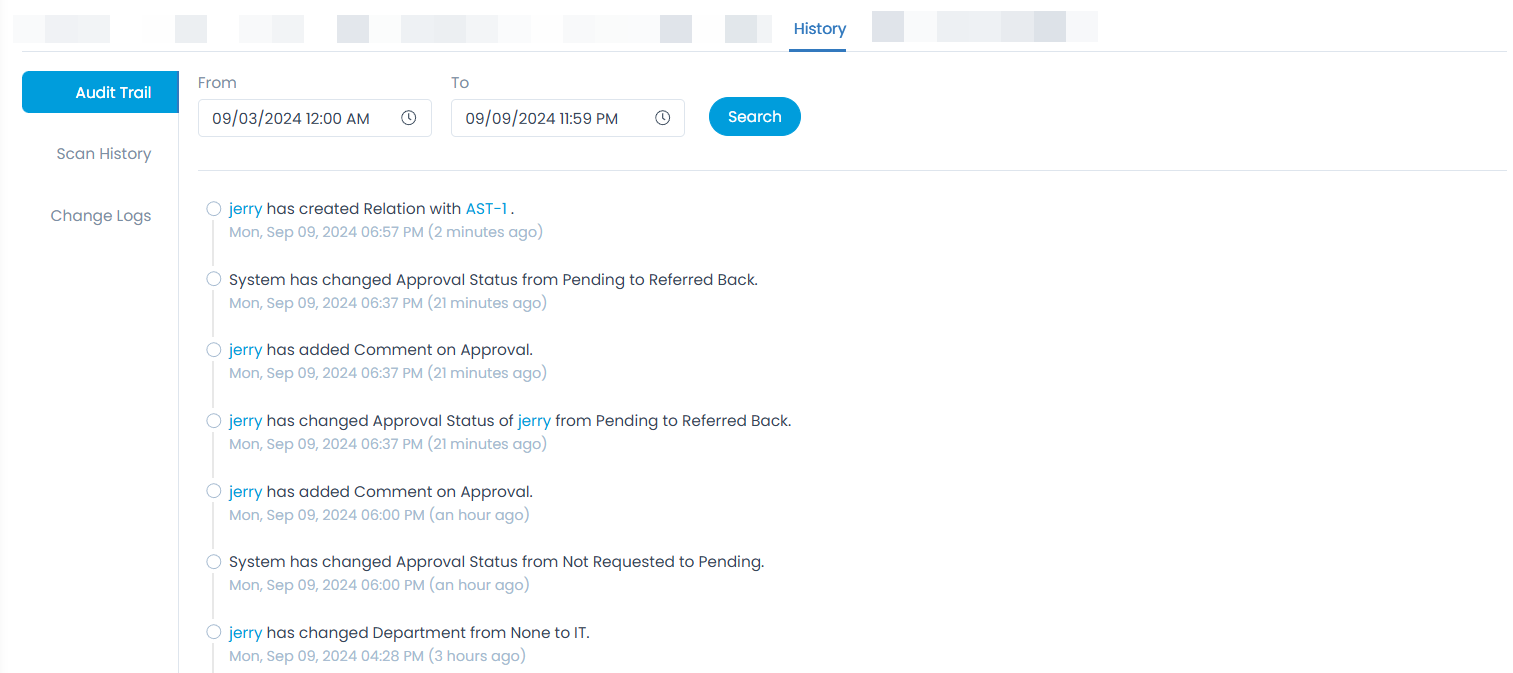The image size is (1513, 673).
Task: Click jerry in the Approval Status change entry
Action: (245, 420)
